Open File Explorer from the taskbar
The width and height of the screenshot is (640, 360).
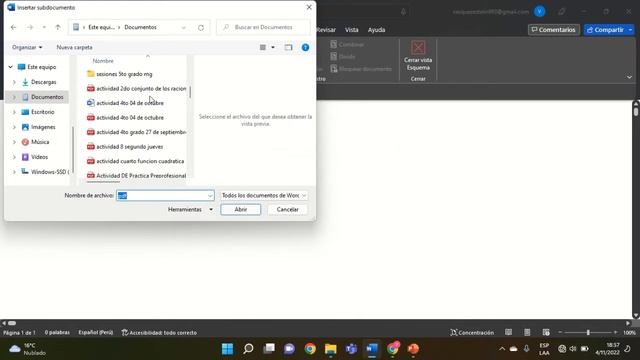coord(331,349)
